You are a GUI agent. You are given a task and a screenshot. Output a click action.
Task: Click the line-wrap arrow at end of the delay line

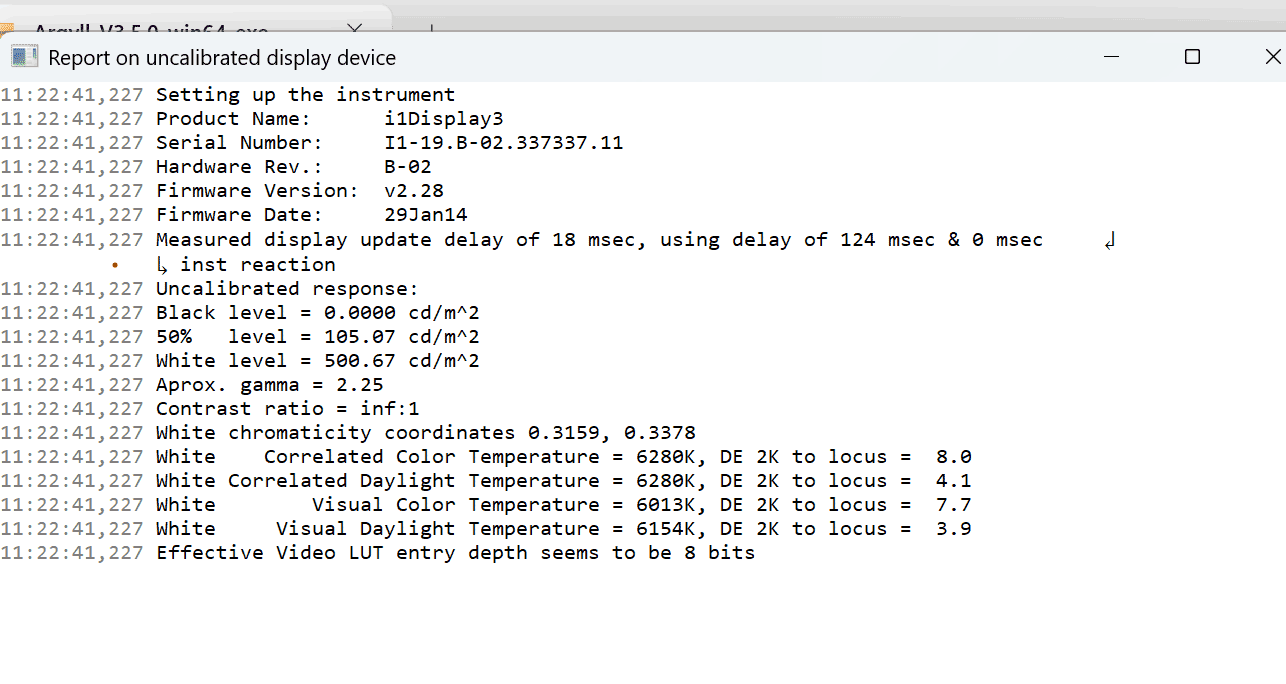point(1110,240)
